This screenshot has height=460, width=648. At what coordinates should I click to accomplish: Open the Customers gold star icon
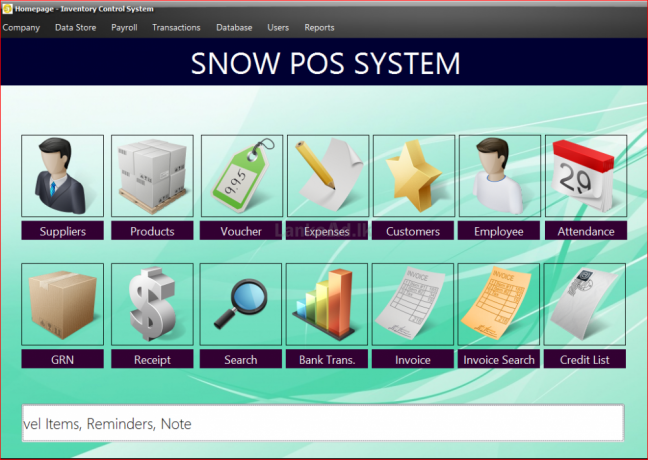pyautogui.click(x=413, y=176)
